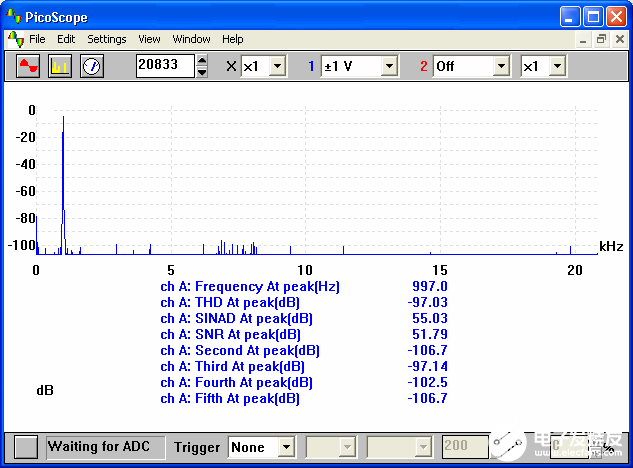Image resolution: width=633 pixels, height=468 pixels.
Task: Decrease the frequency range with down arrow
Action: (x=202, y=72)
